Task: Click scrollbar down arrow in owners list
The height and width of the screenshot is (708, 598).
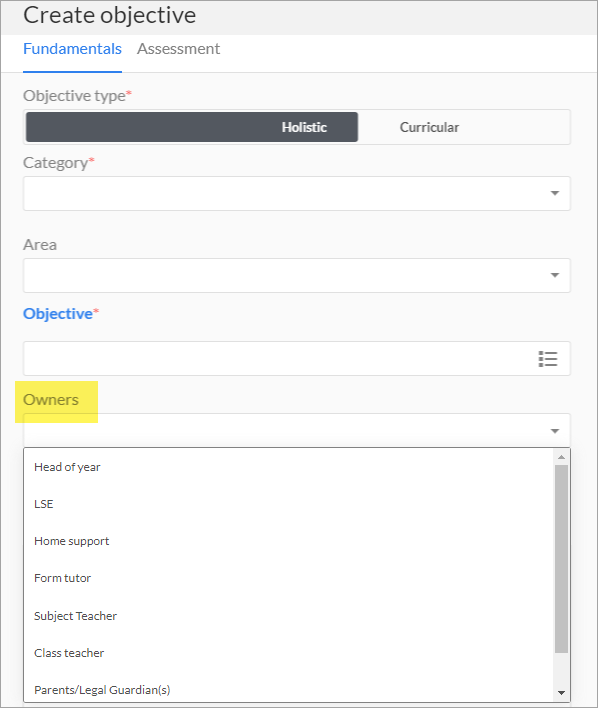Action: (x=561, y=693)
